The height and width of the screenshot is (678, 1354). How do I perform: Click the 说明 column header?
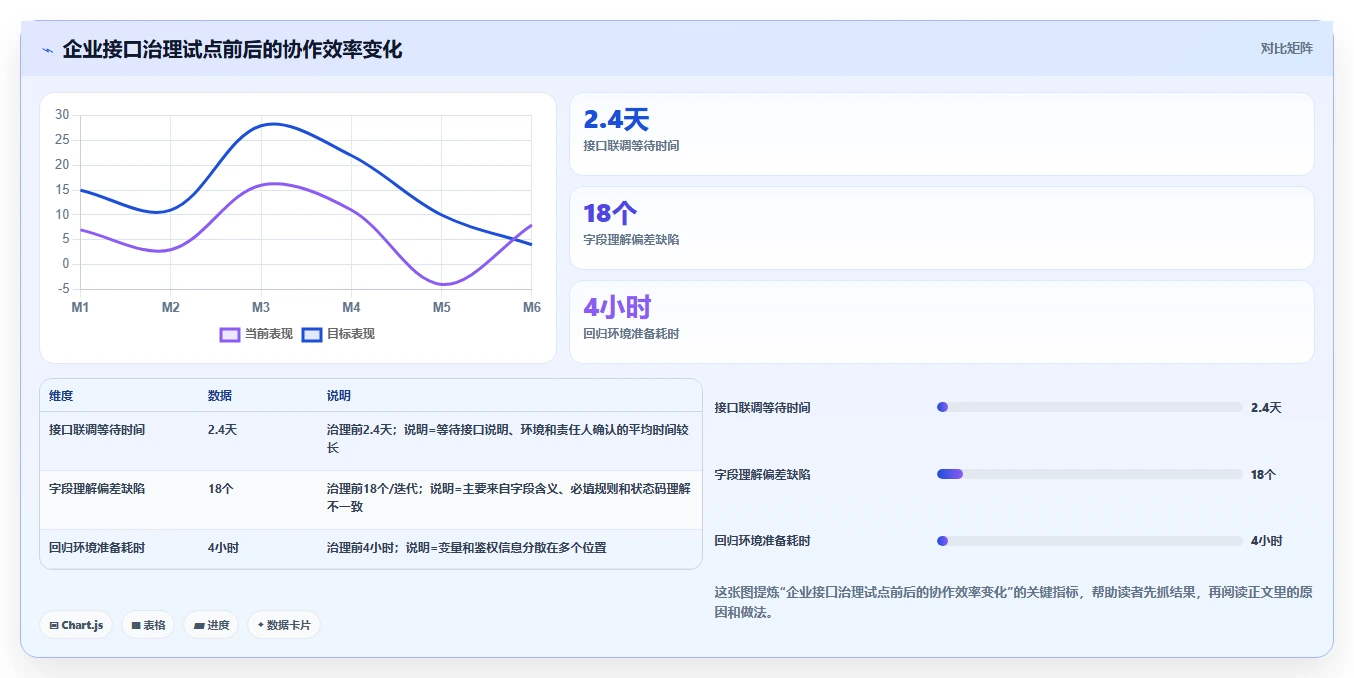click(x=339, y=396)
